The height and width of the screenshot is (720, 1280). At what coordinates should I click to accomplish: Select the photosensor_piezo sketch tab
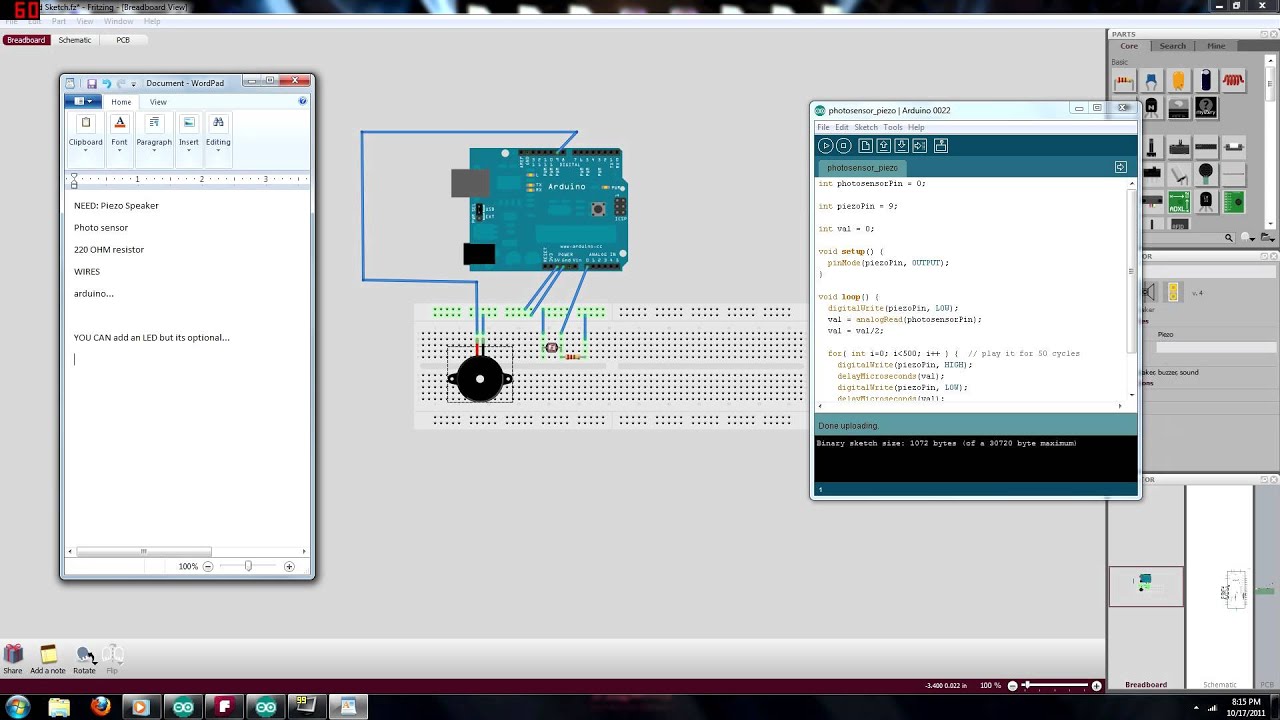(862, 168)
